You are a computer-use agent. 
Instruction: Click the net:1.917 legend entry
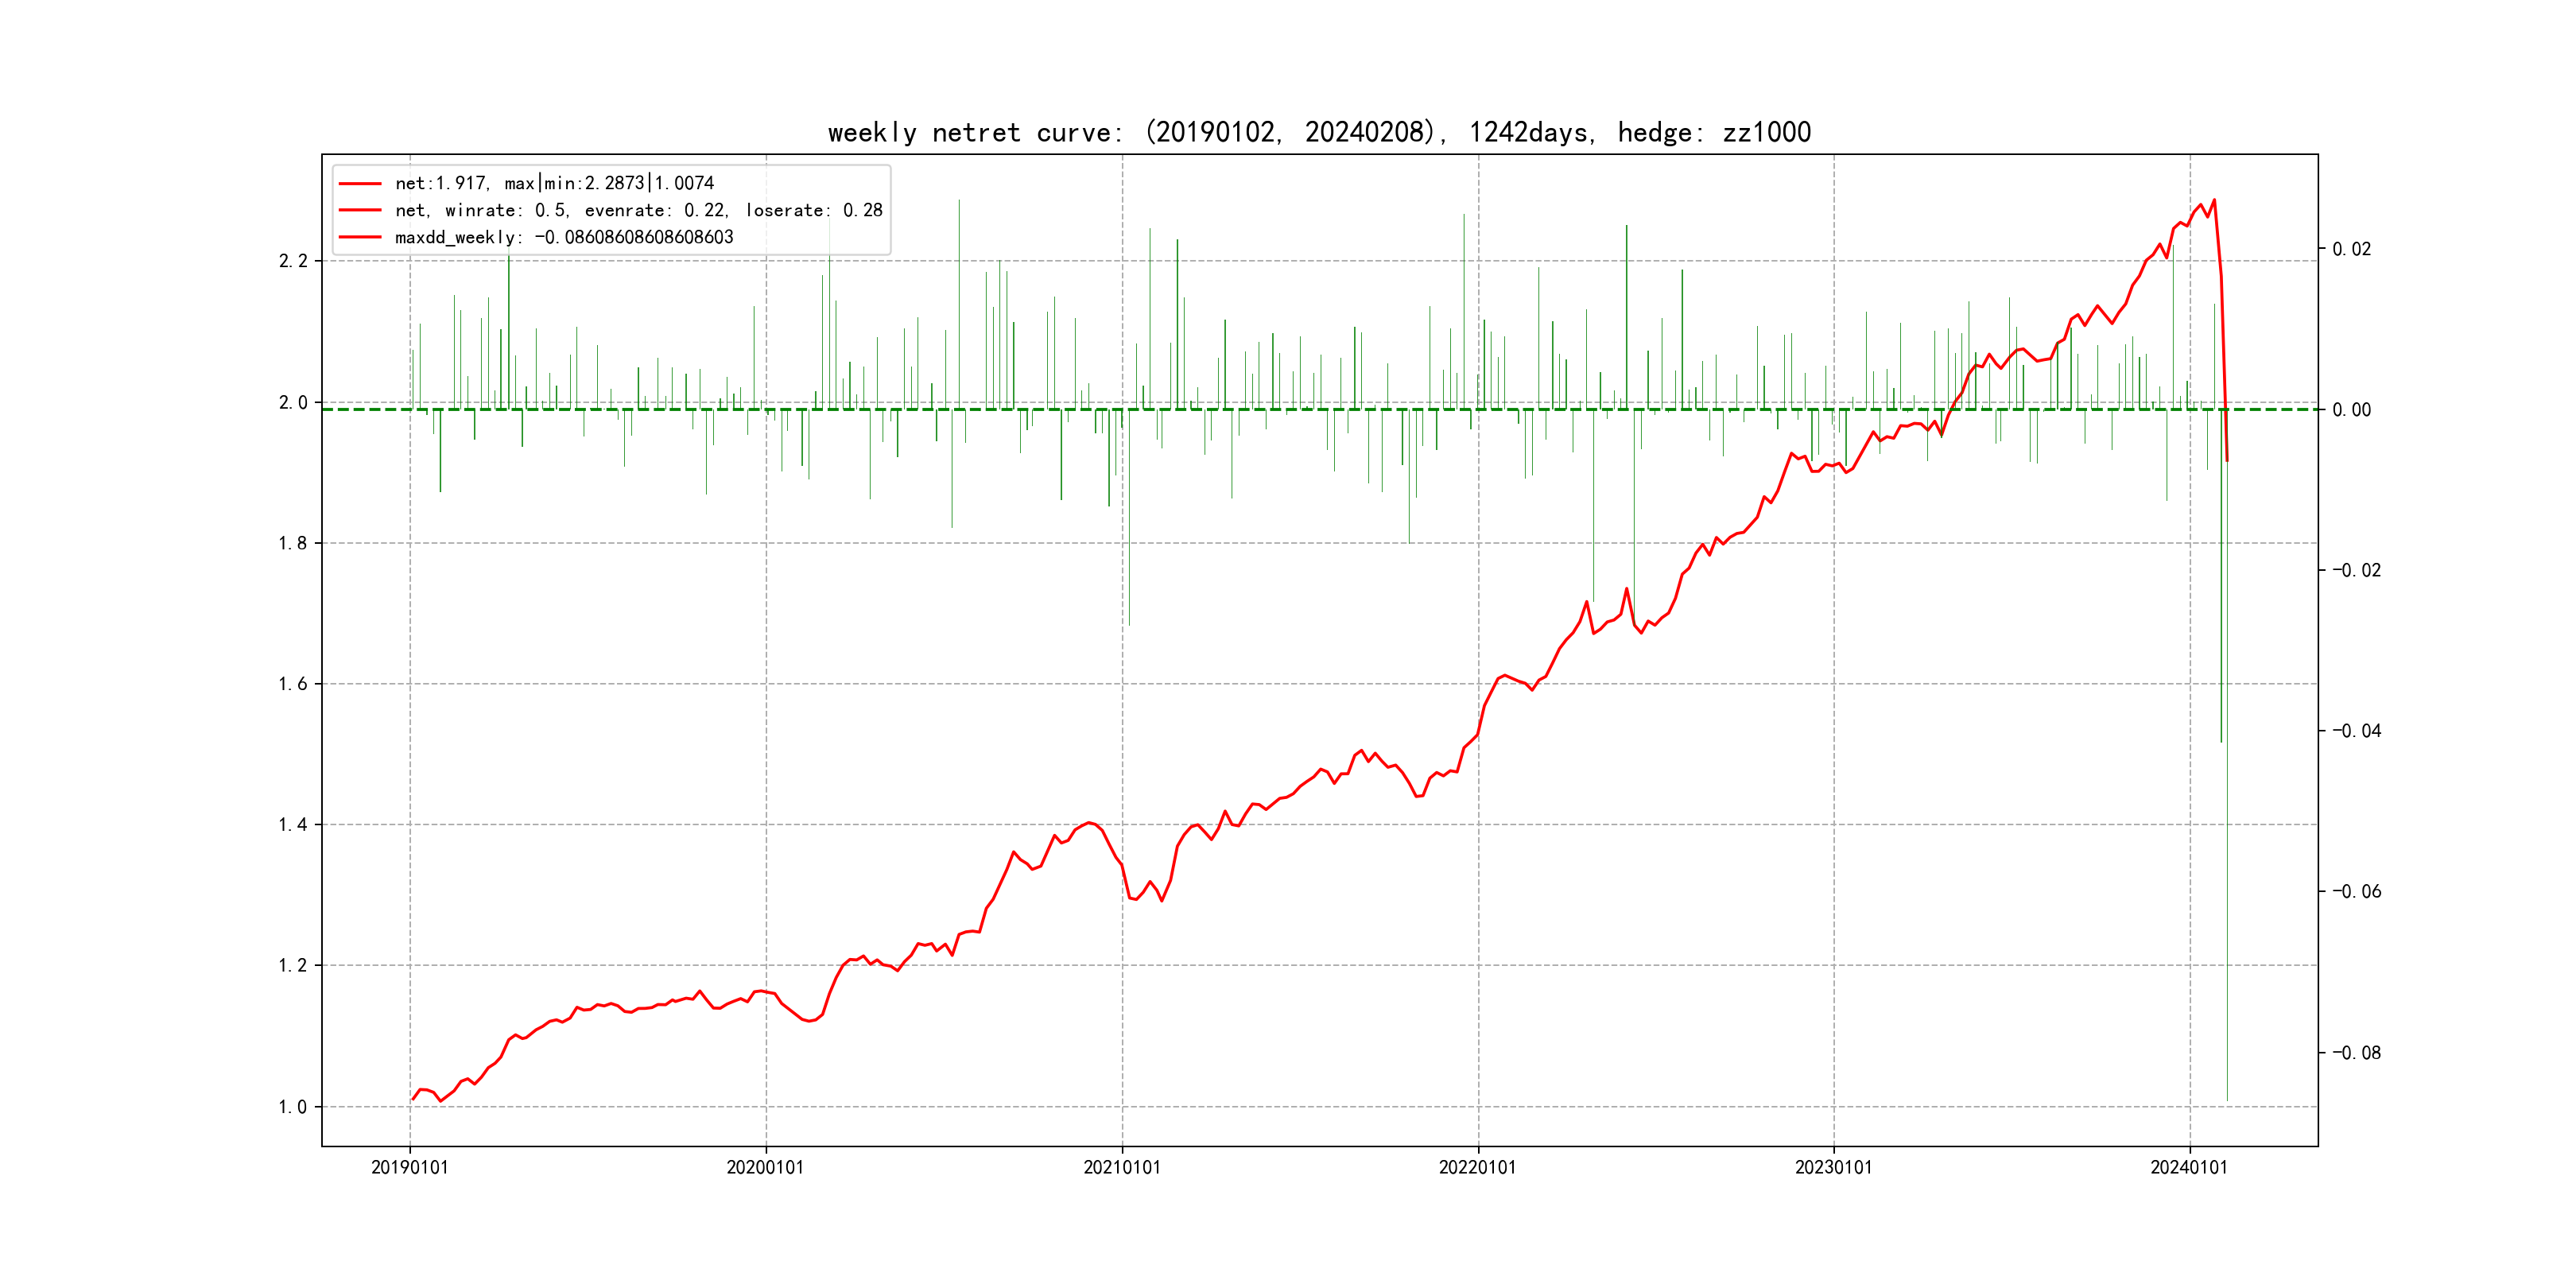coord(554,183)
